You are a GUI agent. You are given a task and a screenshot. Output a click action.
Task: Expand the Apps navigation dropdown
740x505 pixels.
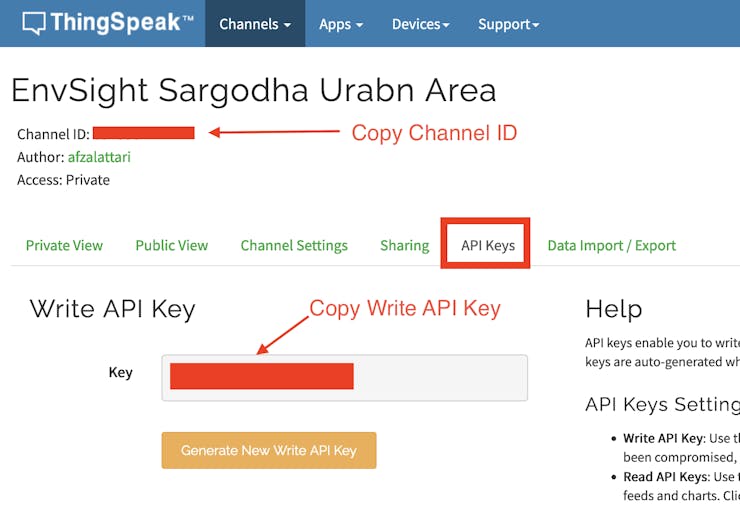coord(341,24)
